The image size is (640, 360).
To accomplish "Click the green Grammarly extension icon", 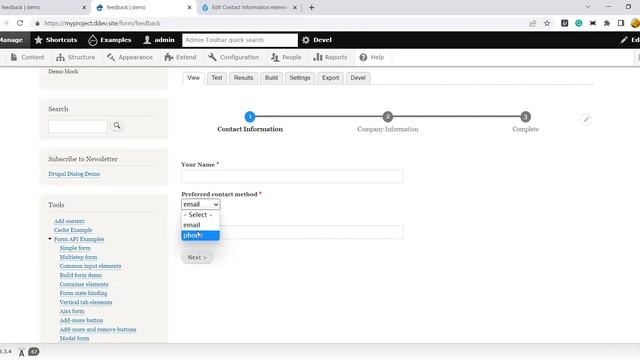I will (579, 23).
